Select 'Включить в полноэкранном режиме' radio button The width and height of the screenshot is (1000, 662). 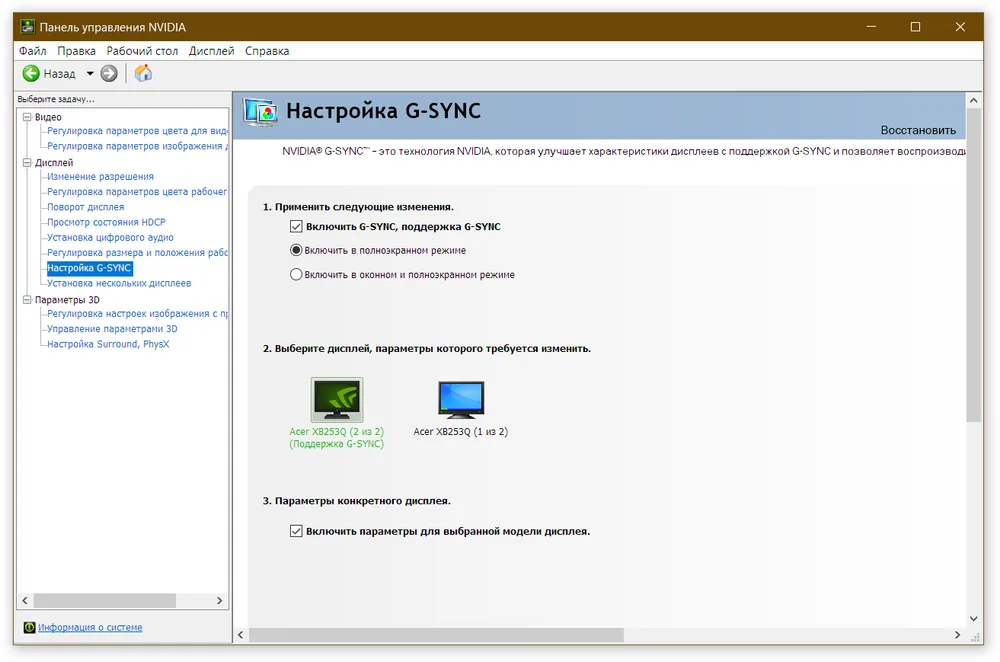(x=296, y=250)
